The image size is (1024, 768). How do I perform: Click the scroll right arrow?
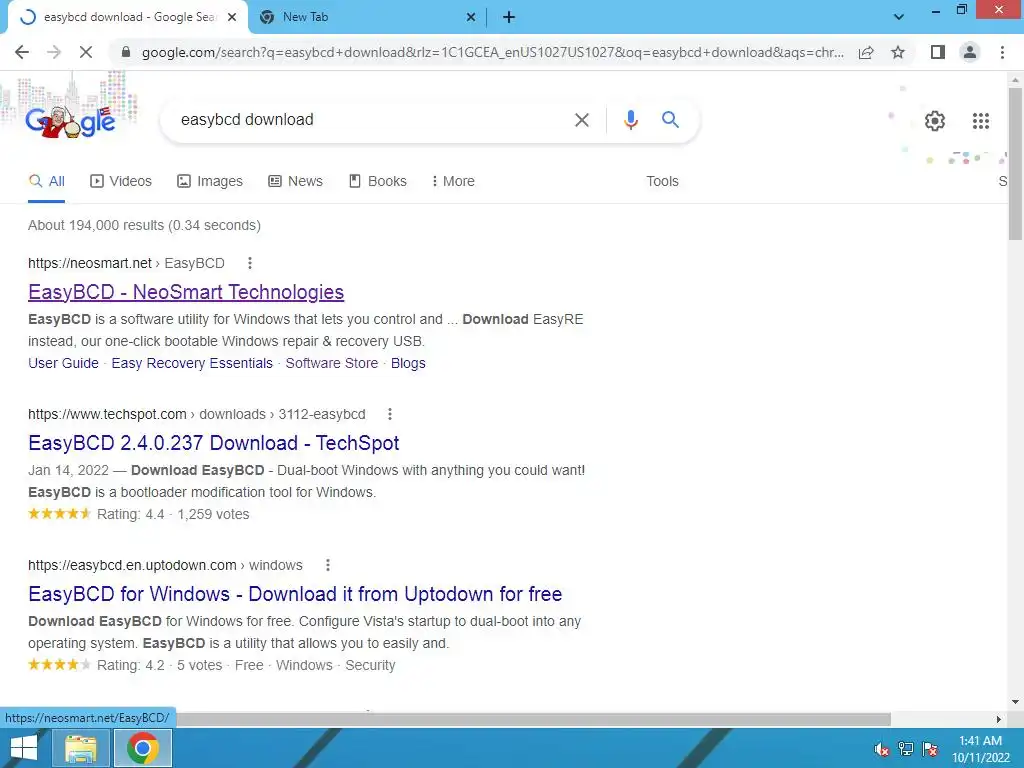(x=999, y=719)
